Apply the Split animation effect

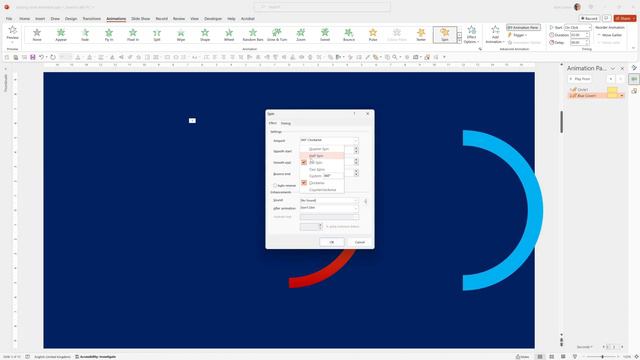pos(157,35)
